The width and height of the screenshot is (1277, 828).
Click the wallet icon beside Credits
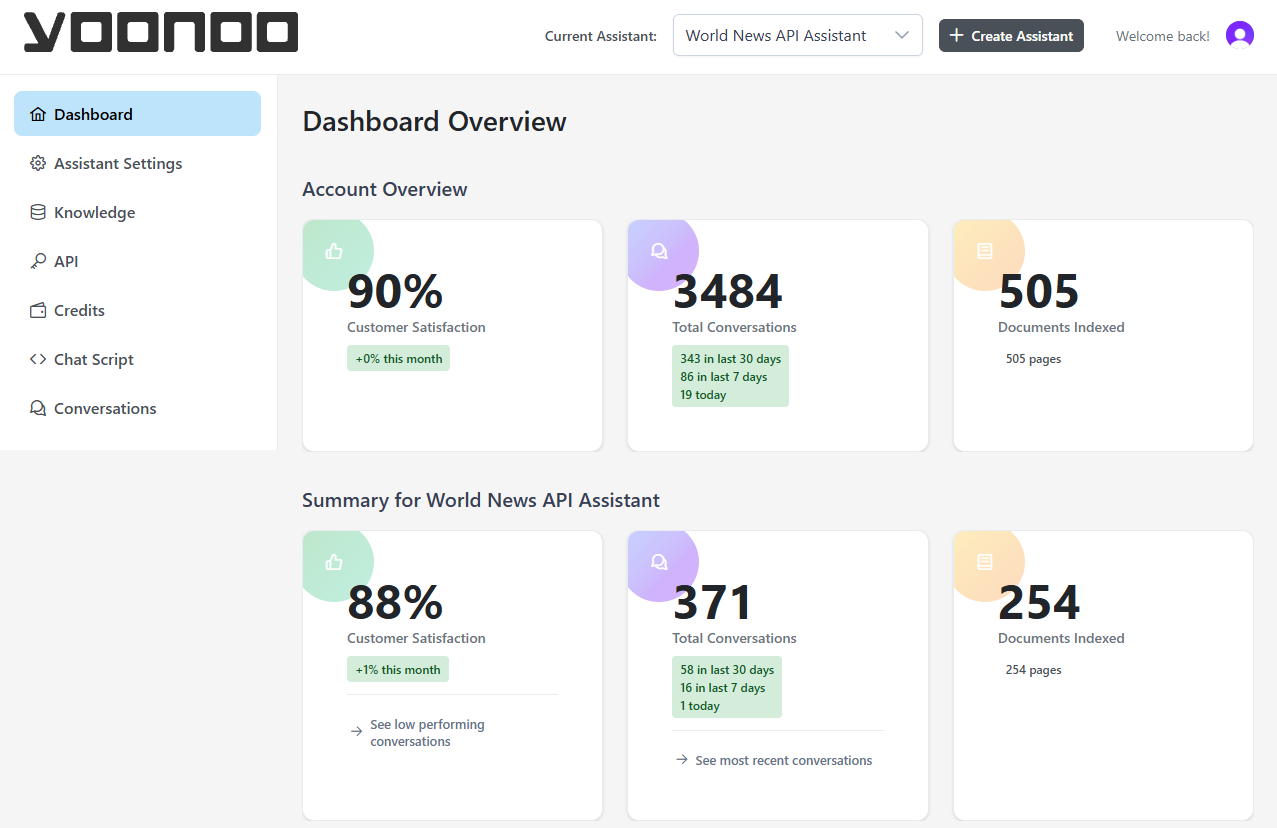(38, 310)
